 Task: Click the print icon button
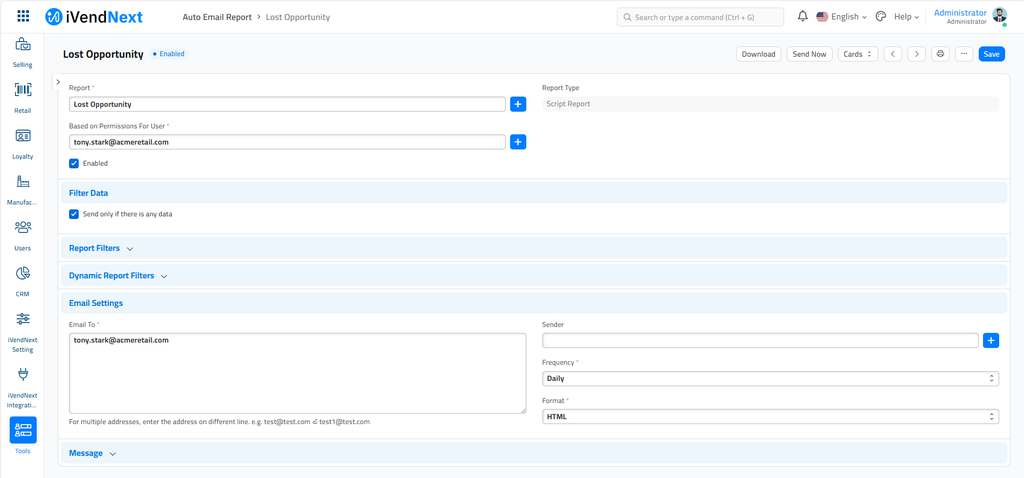[940, 54]
